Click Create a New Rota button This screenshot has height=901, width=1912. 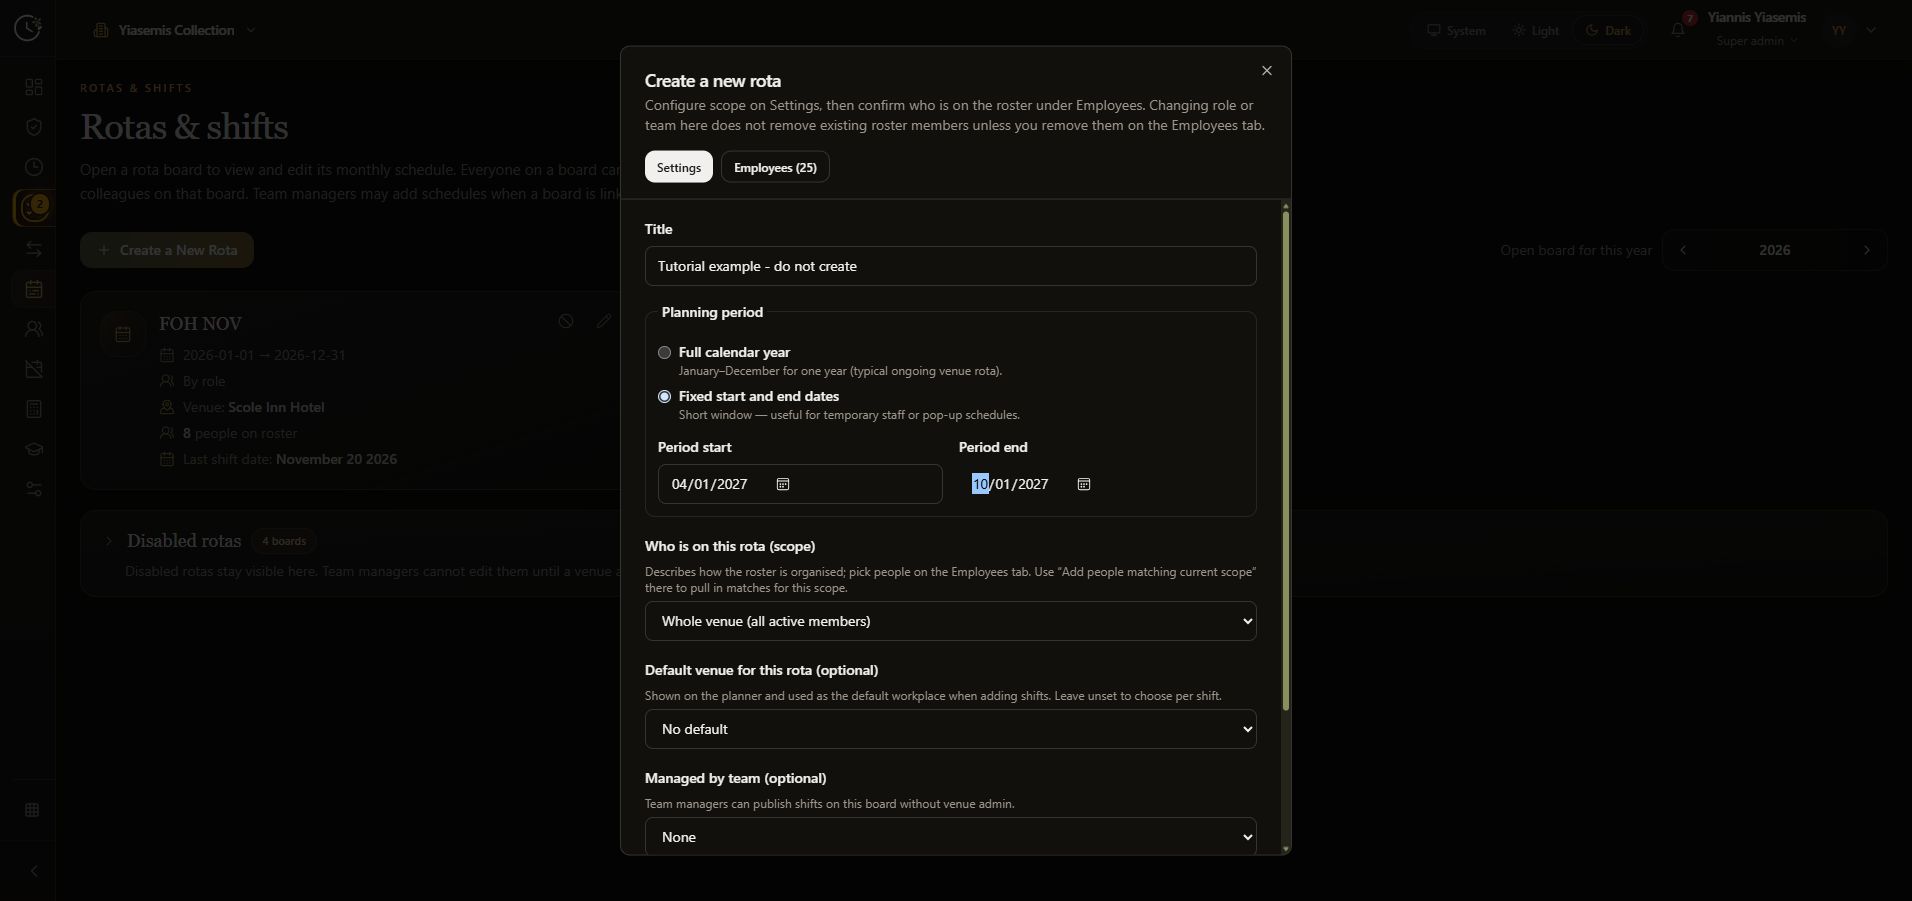coord(167,250)
